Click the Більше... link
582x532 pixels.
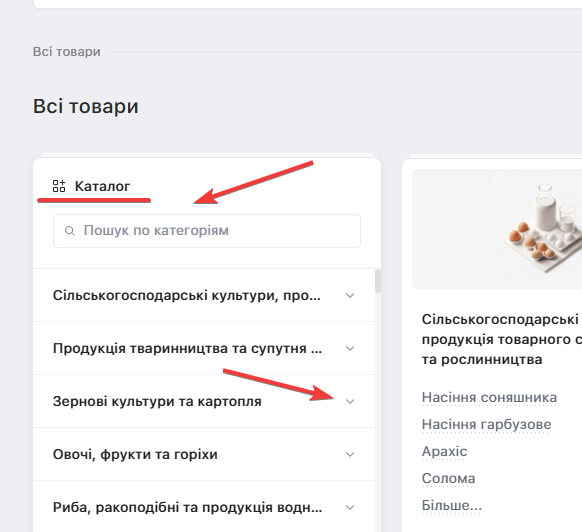(x=452, y=506)
